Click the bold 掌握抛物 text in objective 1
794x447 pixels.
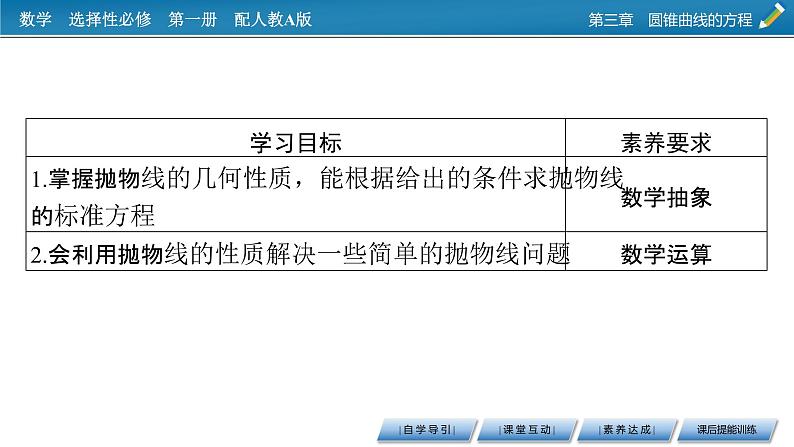[91, 180]
